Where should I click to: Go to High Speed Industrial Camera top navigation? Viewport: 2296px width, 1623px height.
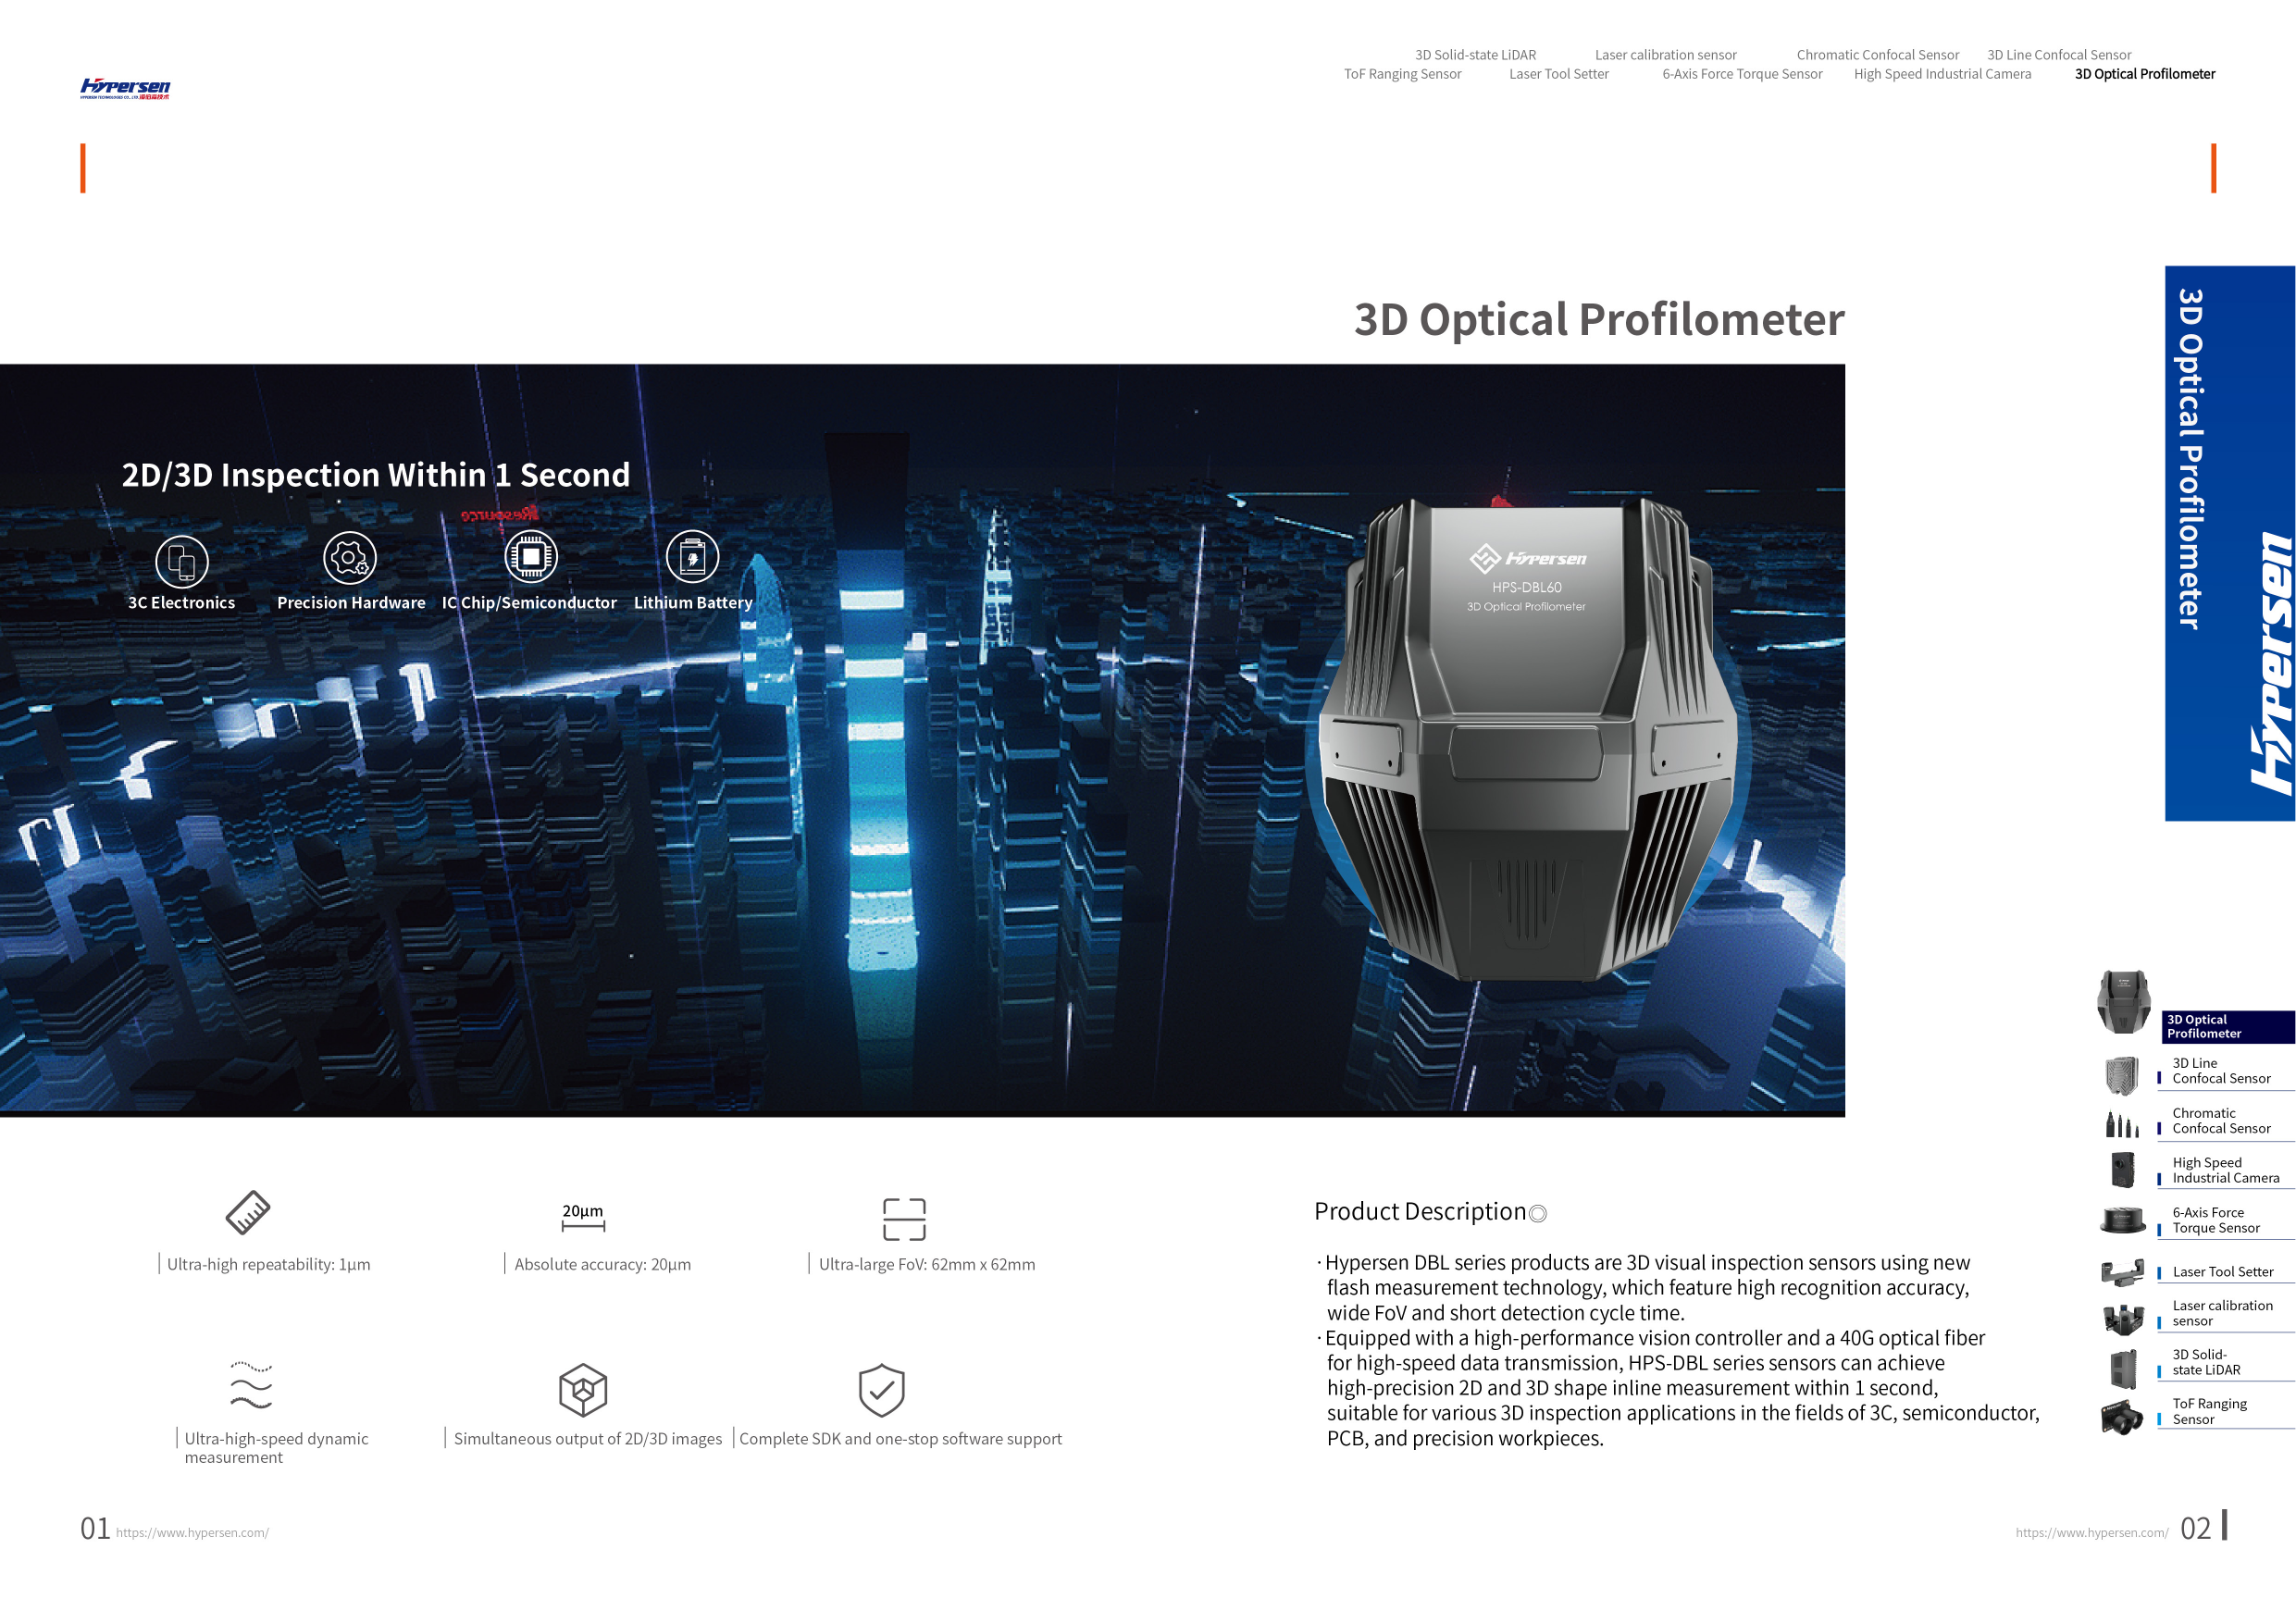[1942, 74]
